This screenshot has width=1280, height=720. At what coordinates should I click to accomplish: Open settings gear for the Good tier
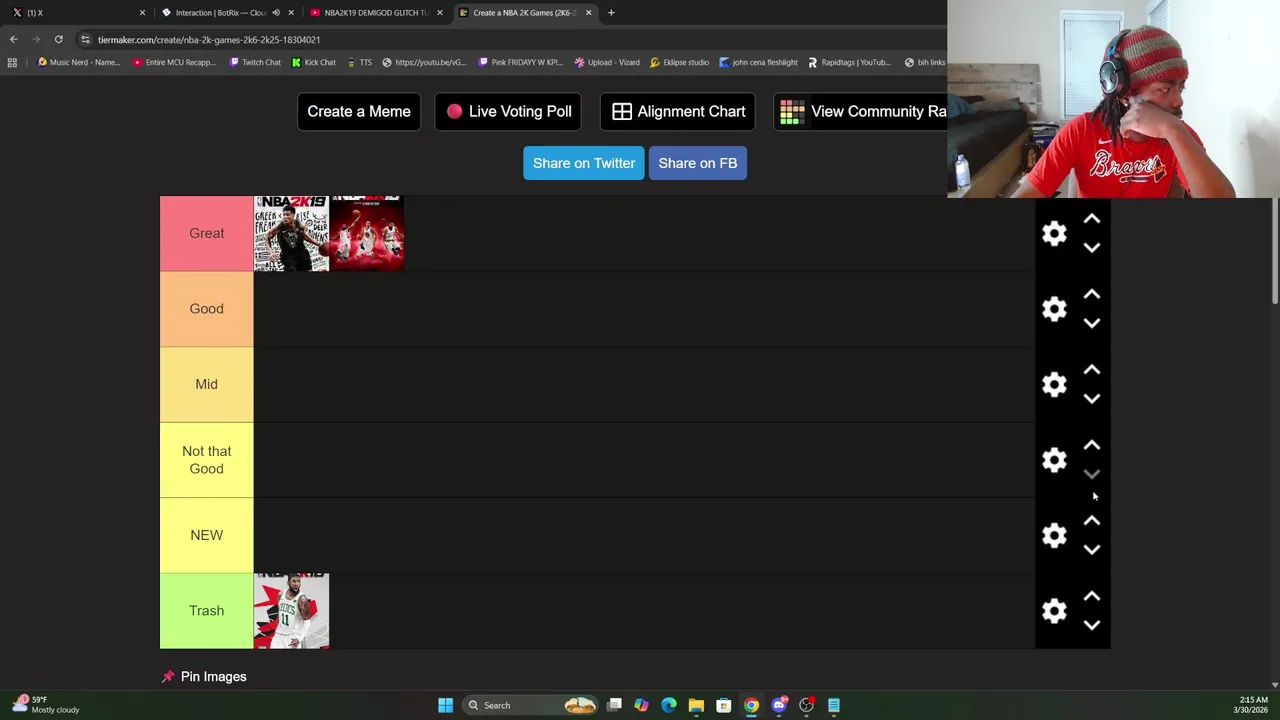click(x=1054, y=309)
